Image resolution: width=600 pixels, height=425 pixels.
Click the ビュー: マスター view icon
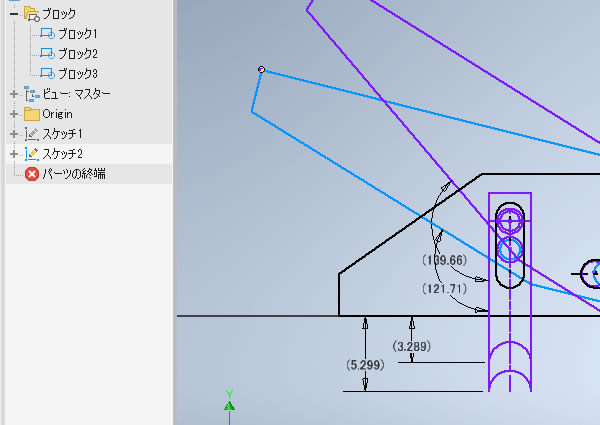[31, 94]
